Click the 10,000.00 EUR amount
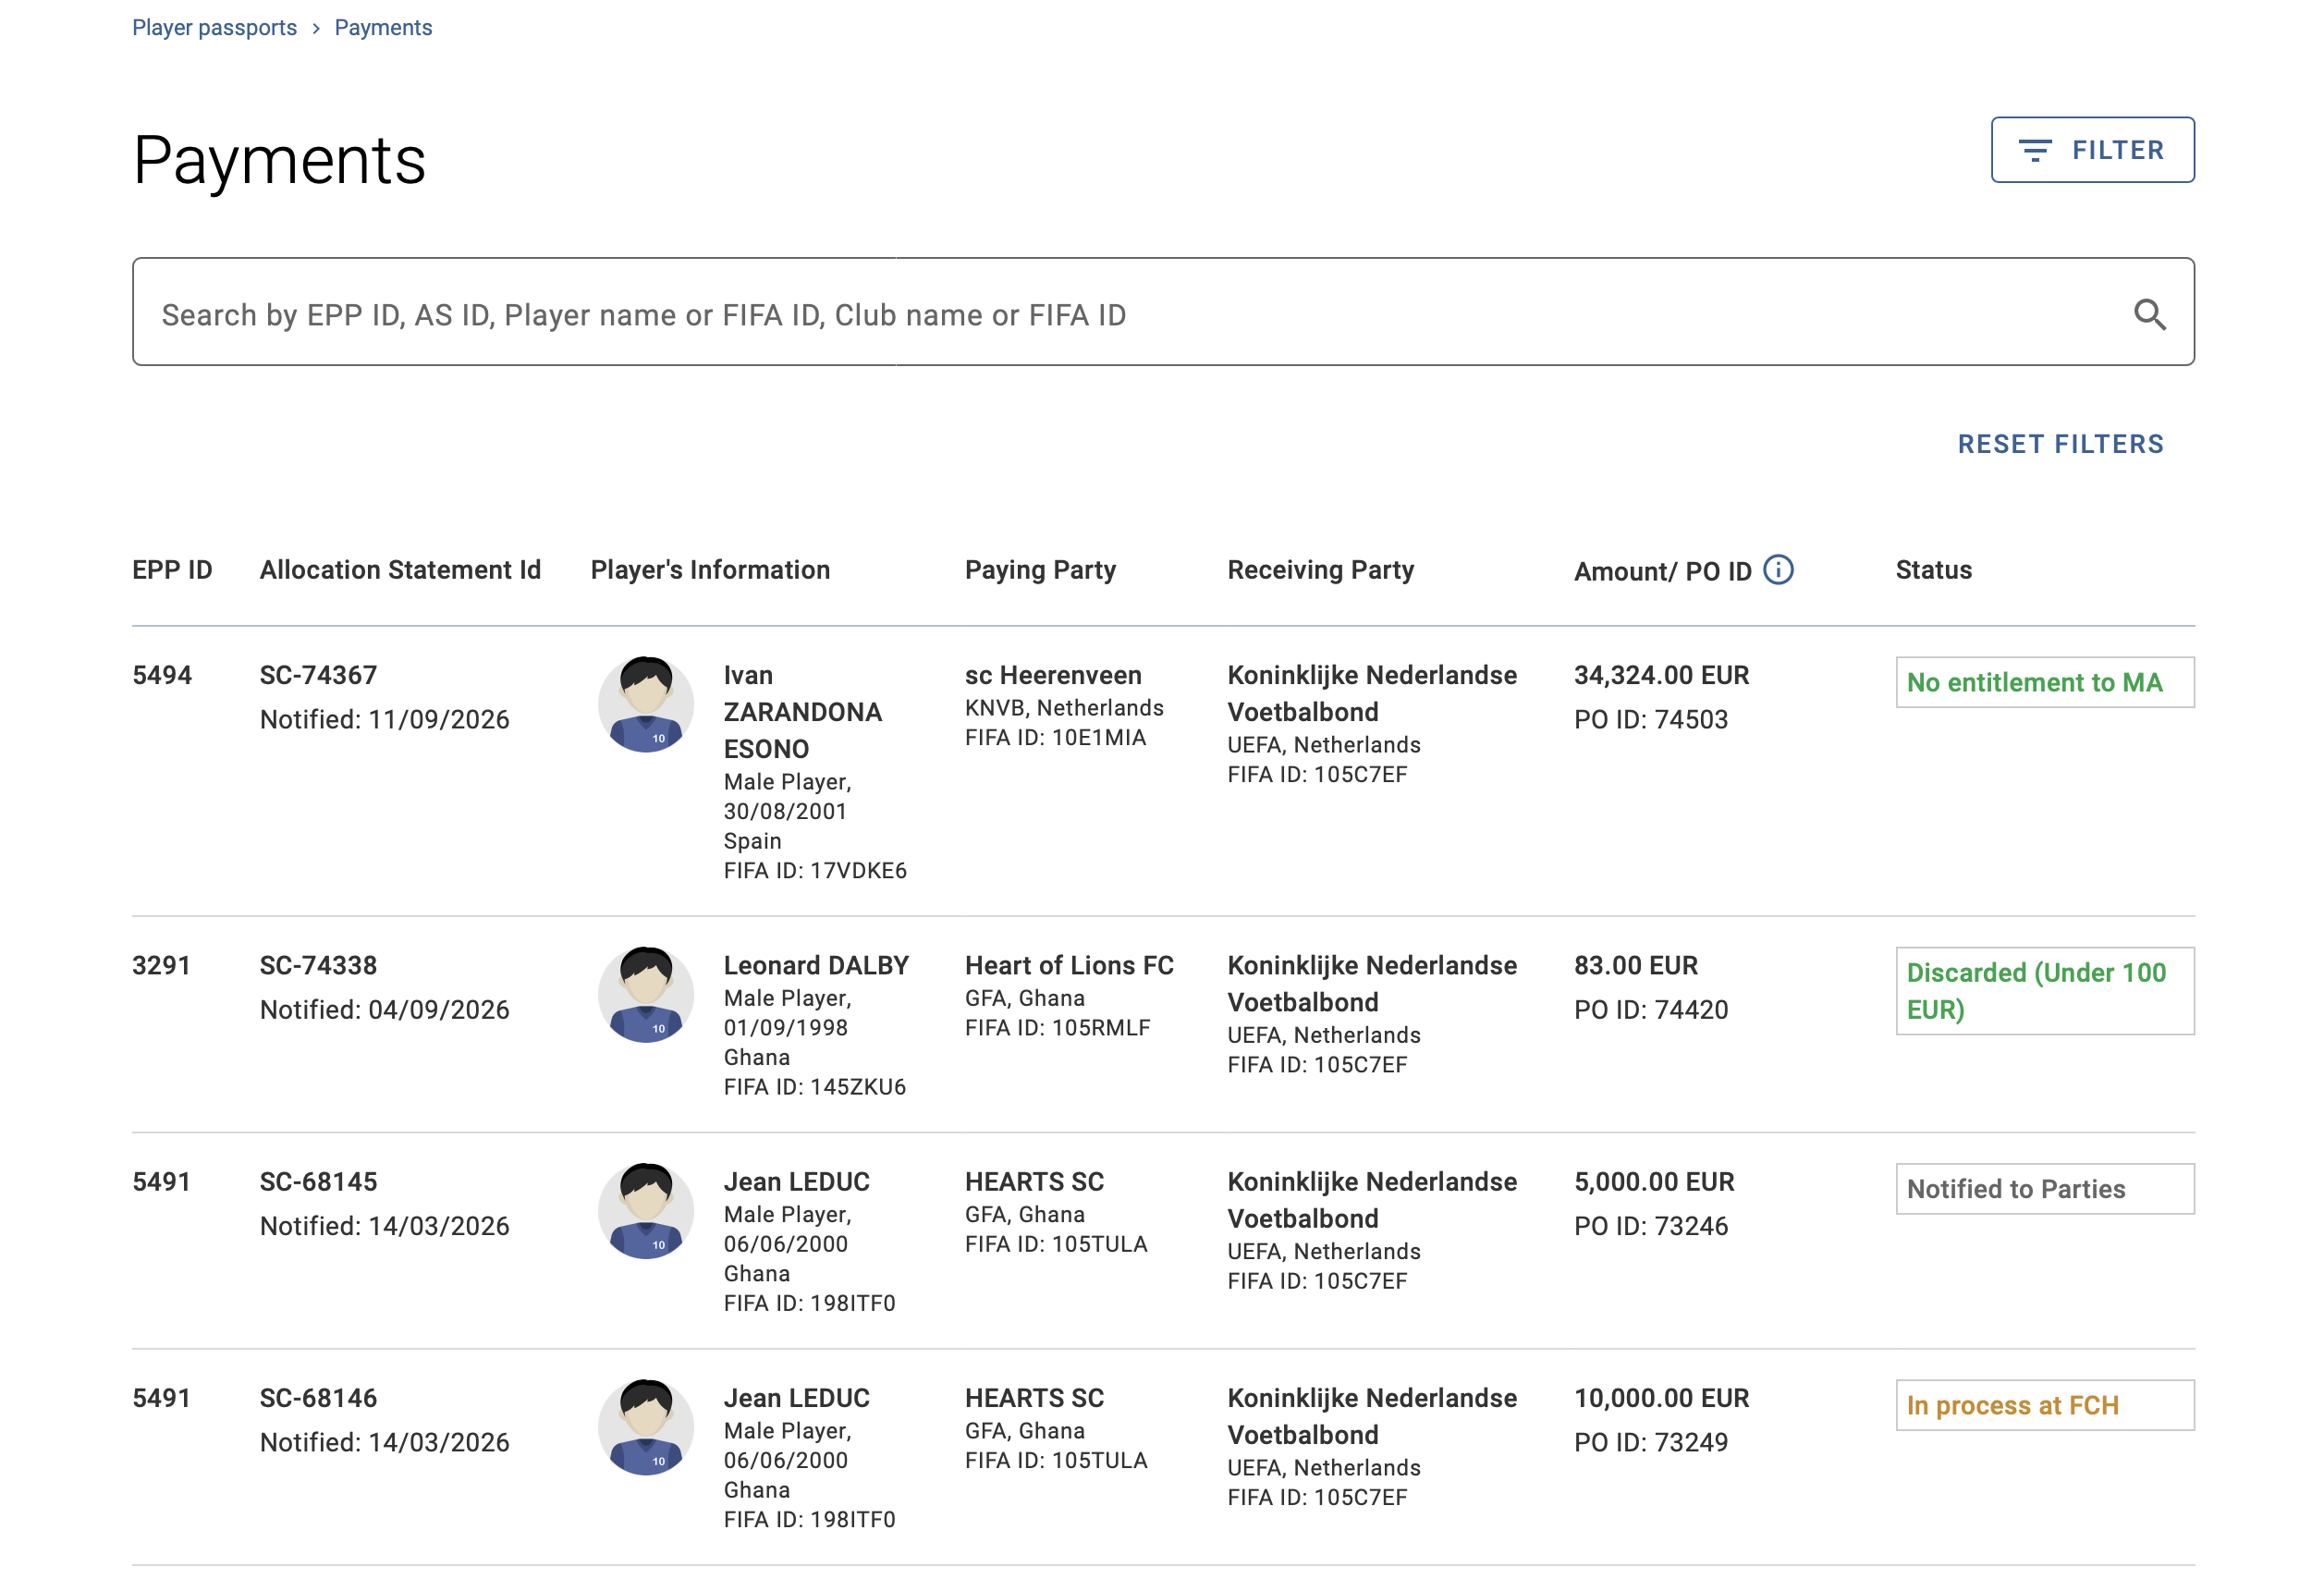 coord(1661,1398)
